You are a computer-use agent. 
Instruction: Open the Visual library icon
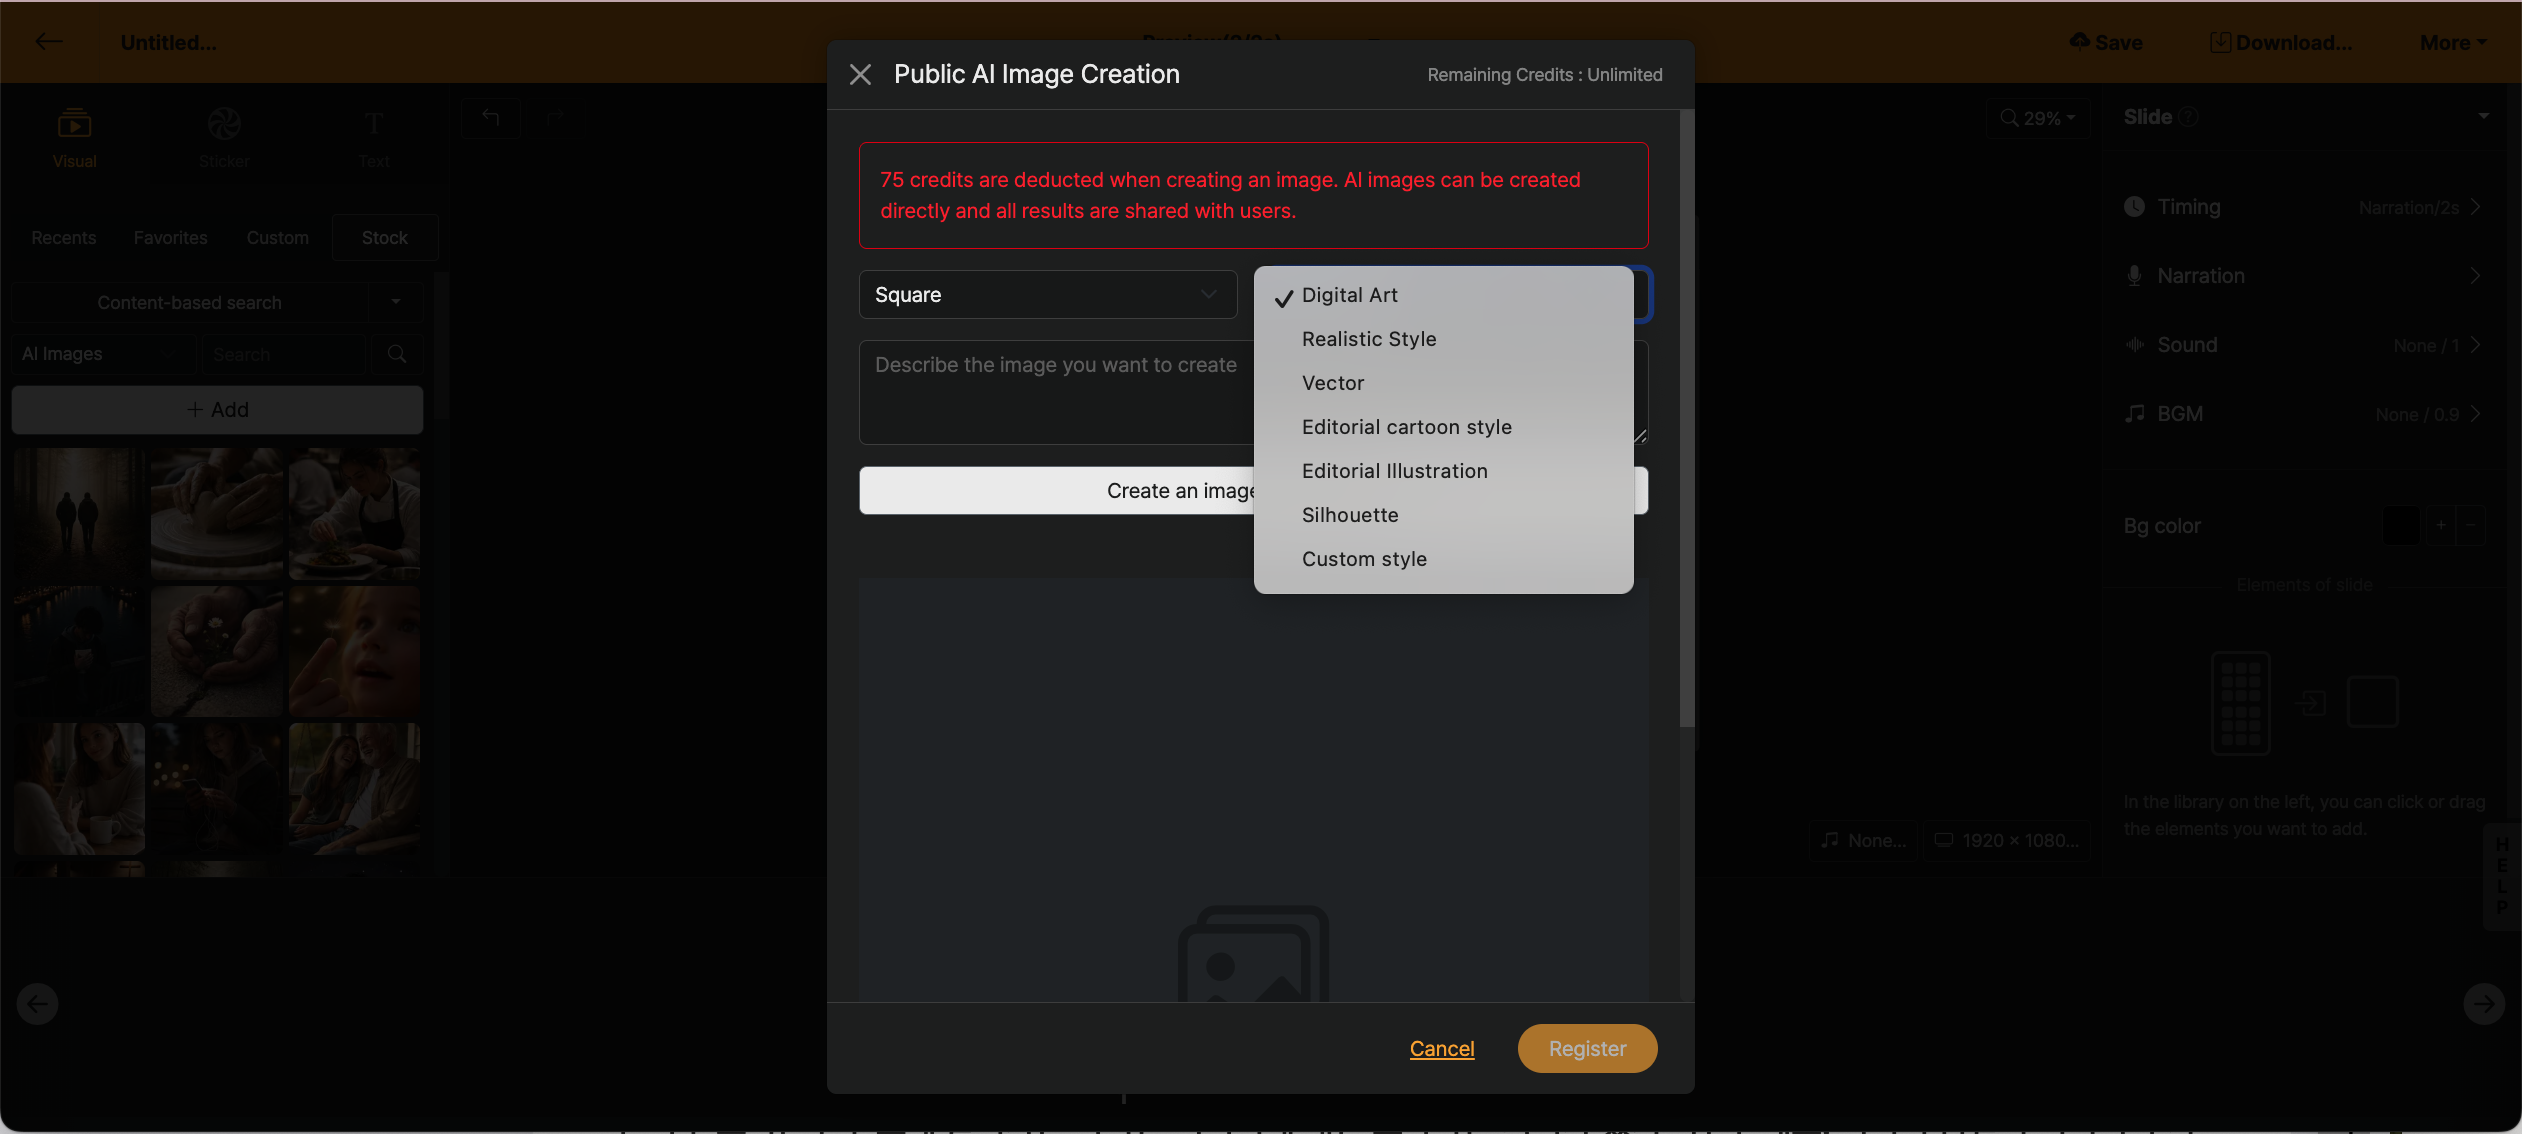click(74, 124)
